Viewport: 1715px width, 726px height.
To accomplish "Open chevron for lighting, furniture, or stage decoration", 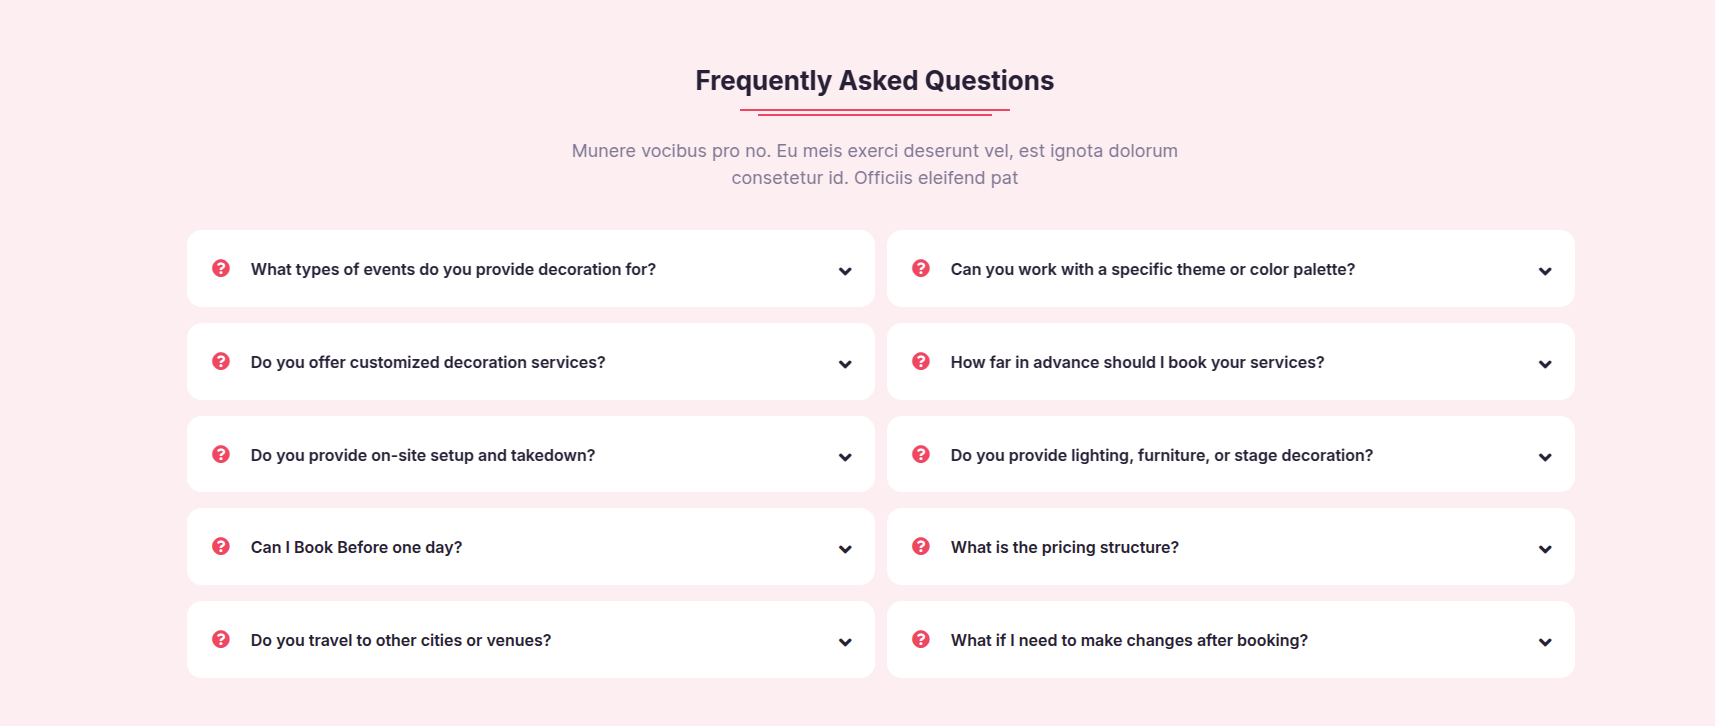I will 1545,457.
